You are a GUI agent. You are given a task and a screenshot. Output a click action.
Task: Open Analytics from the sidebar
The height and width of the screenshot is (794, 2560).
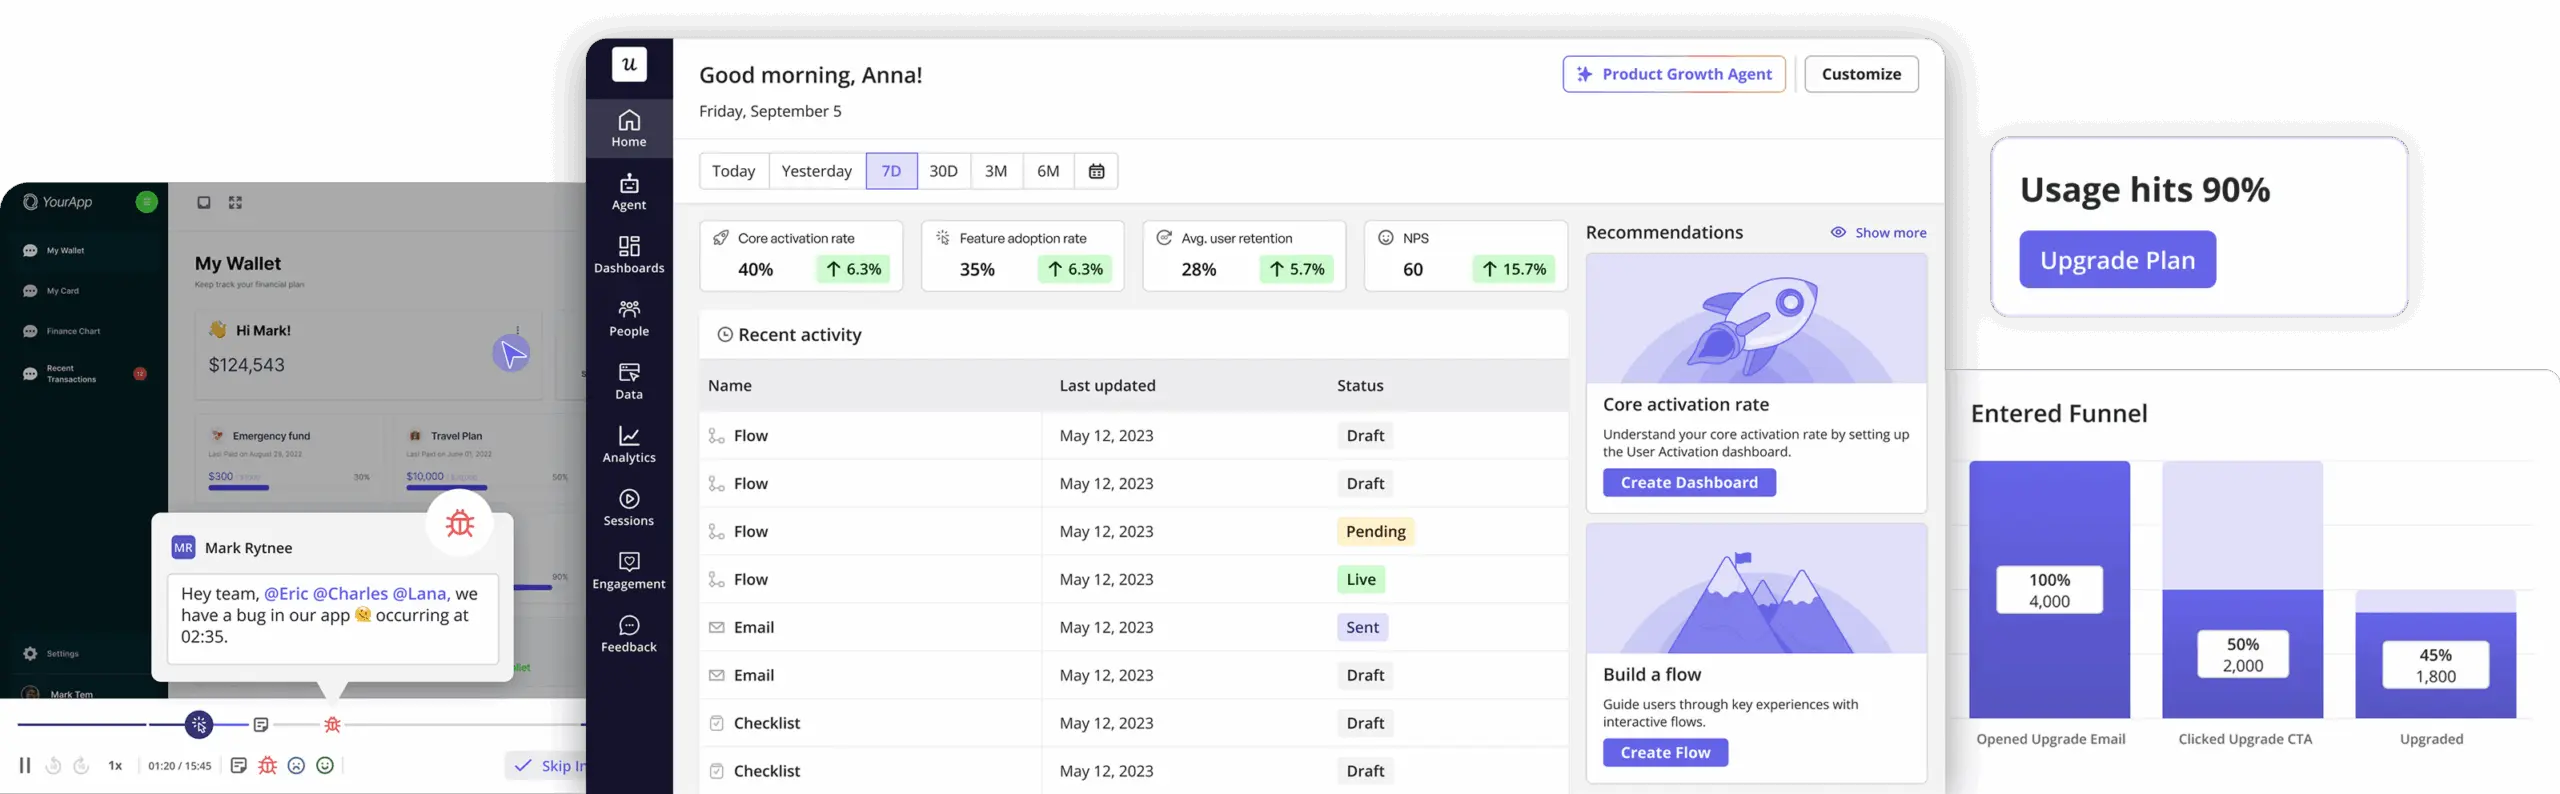(628, 444)
